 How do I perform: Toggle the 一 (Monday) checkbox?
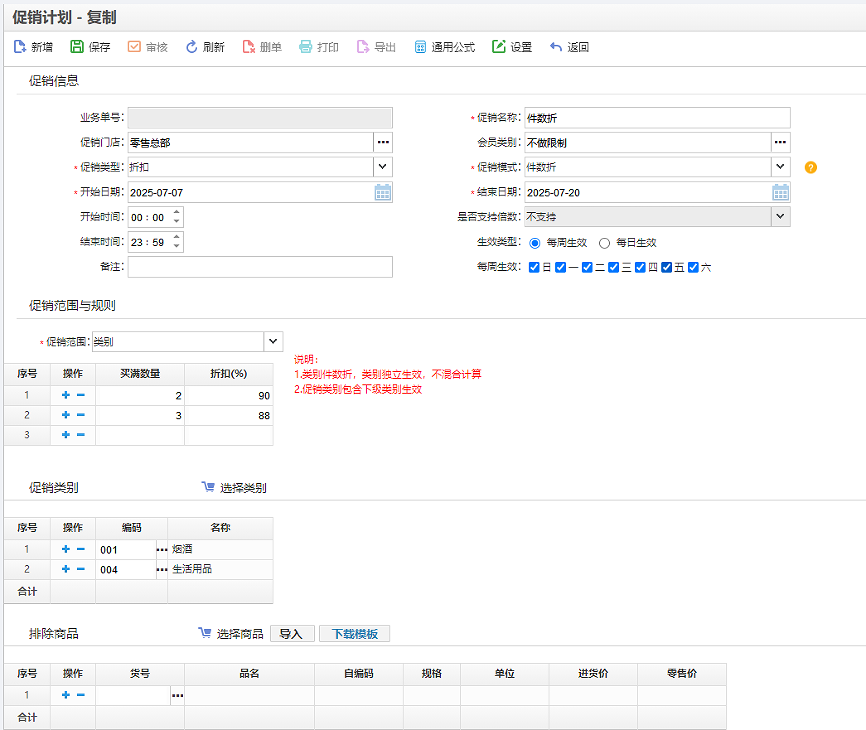pyautogui.click(x=561, y=267)
